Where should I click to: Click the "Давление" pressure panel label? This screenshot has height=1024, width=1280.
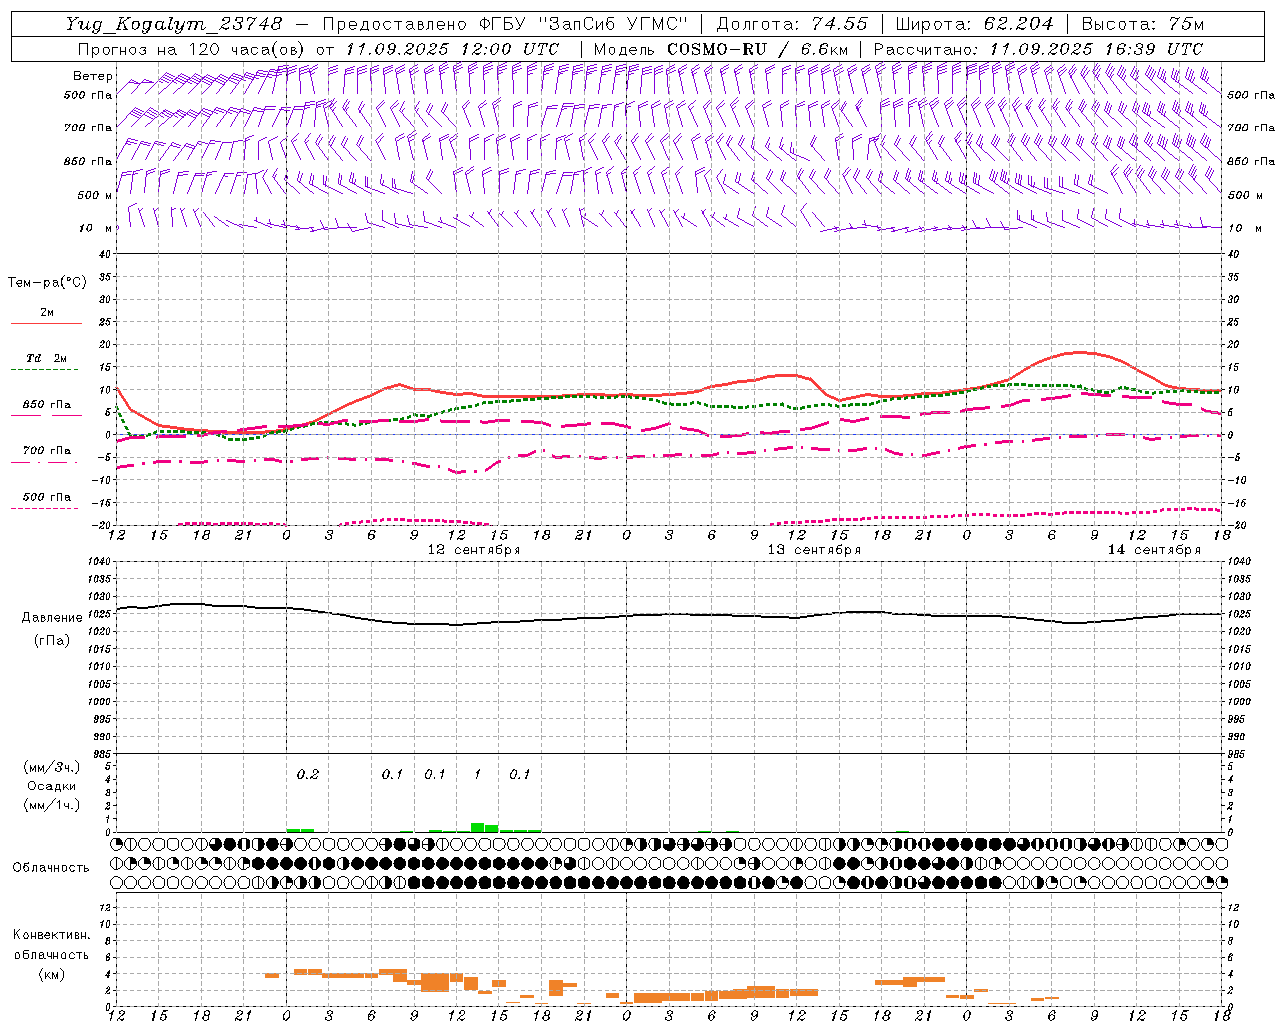coord(52,618)
